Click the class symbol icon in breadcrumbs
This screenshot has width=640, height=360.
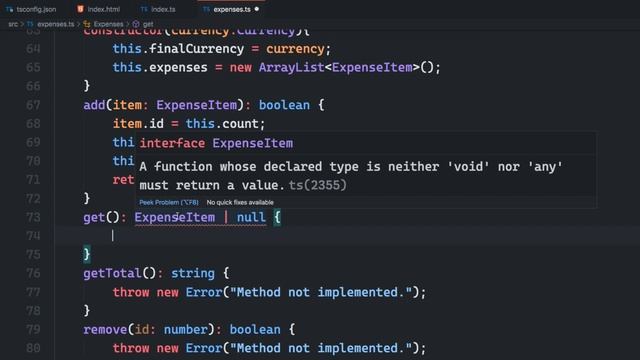pos(87,24)
